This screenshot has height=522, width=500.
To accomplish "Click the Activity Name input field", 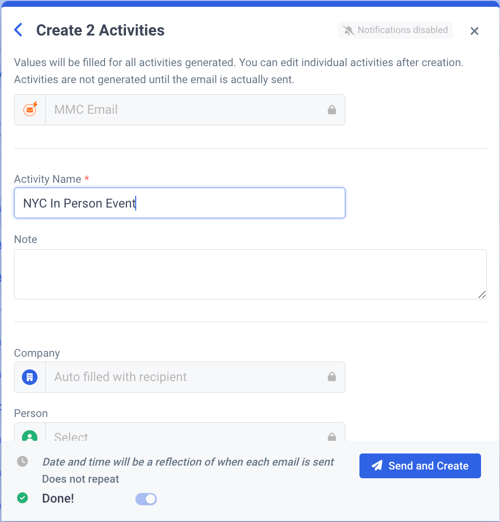I will tap(180, 203).
